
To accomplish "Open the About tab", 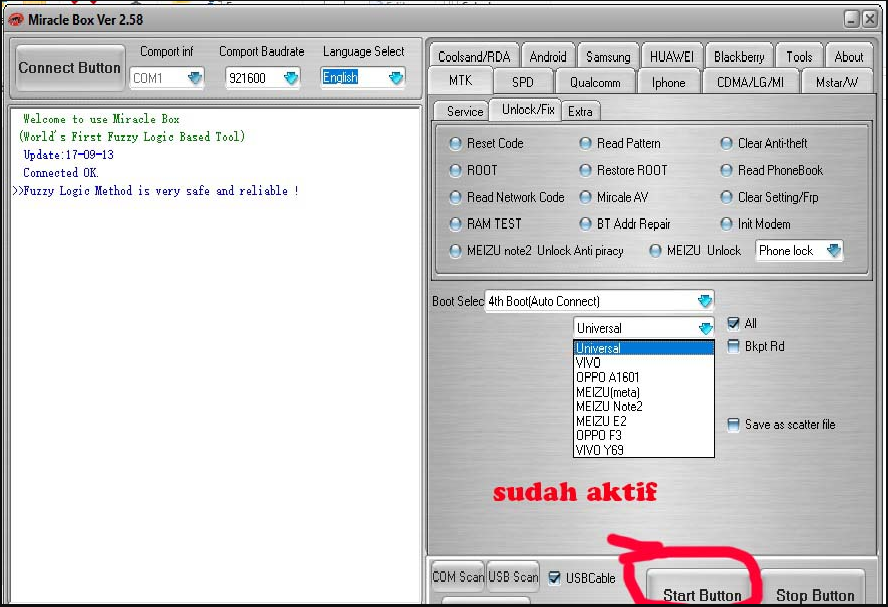I will [x=848, y=57].
